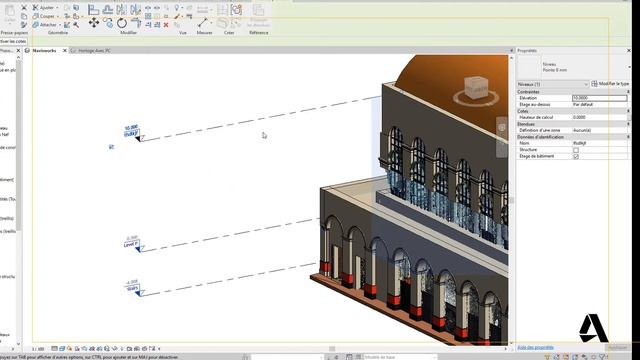Image resolution: width=640 pixels, height=360 pixels.
Task: Click the Measure between references tool
Action: click(203, 22)
